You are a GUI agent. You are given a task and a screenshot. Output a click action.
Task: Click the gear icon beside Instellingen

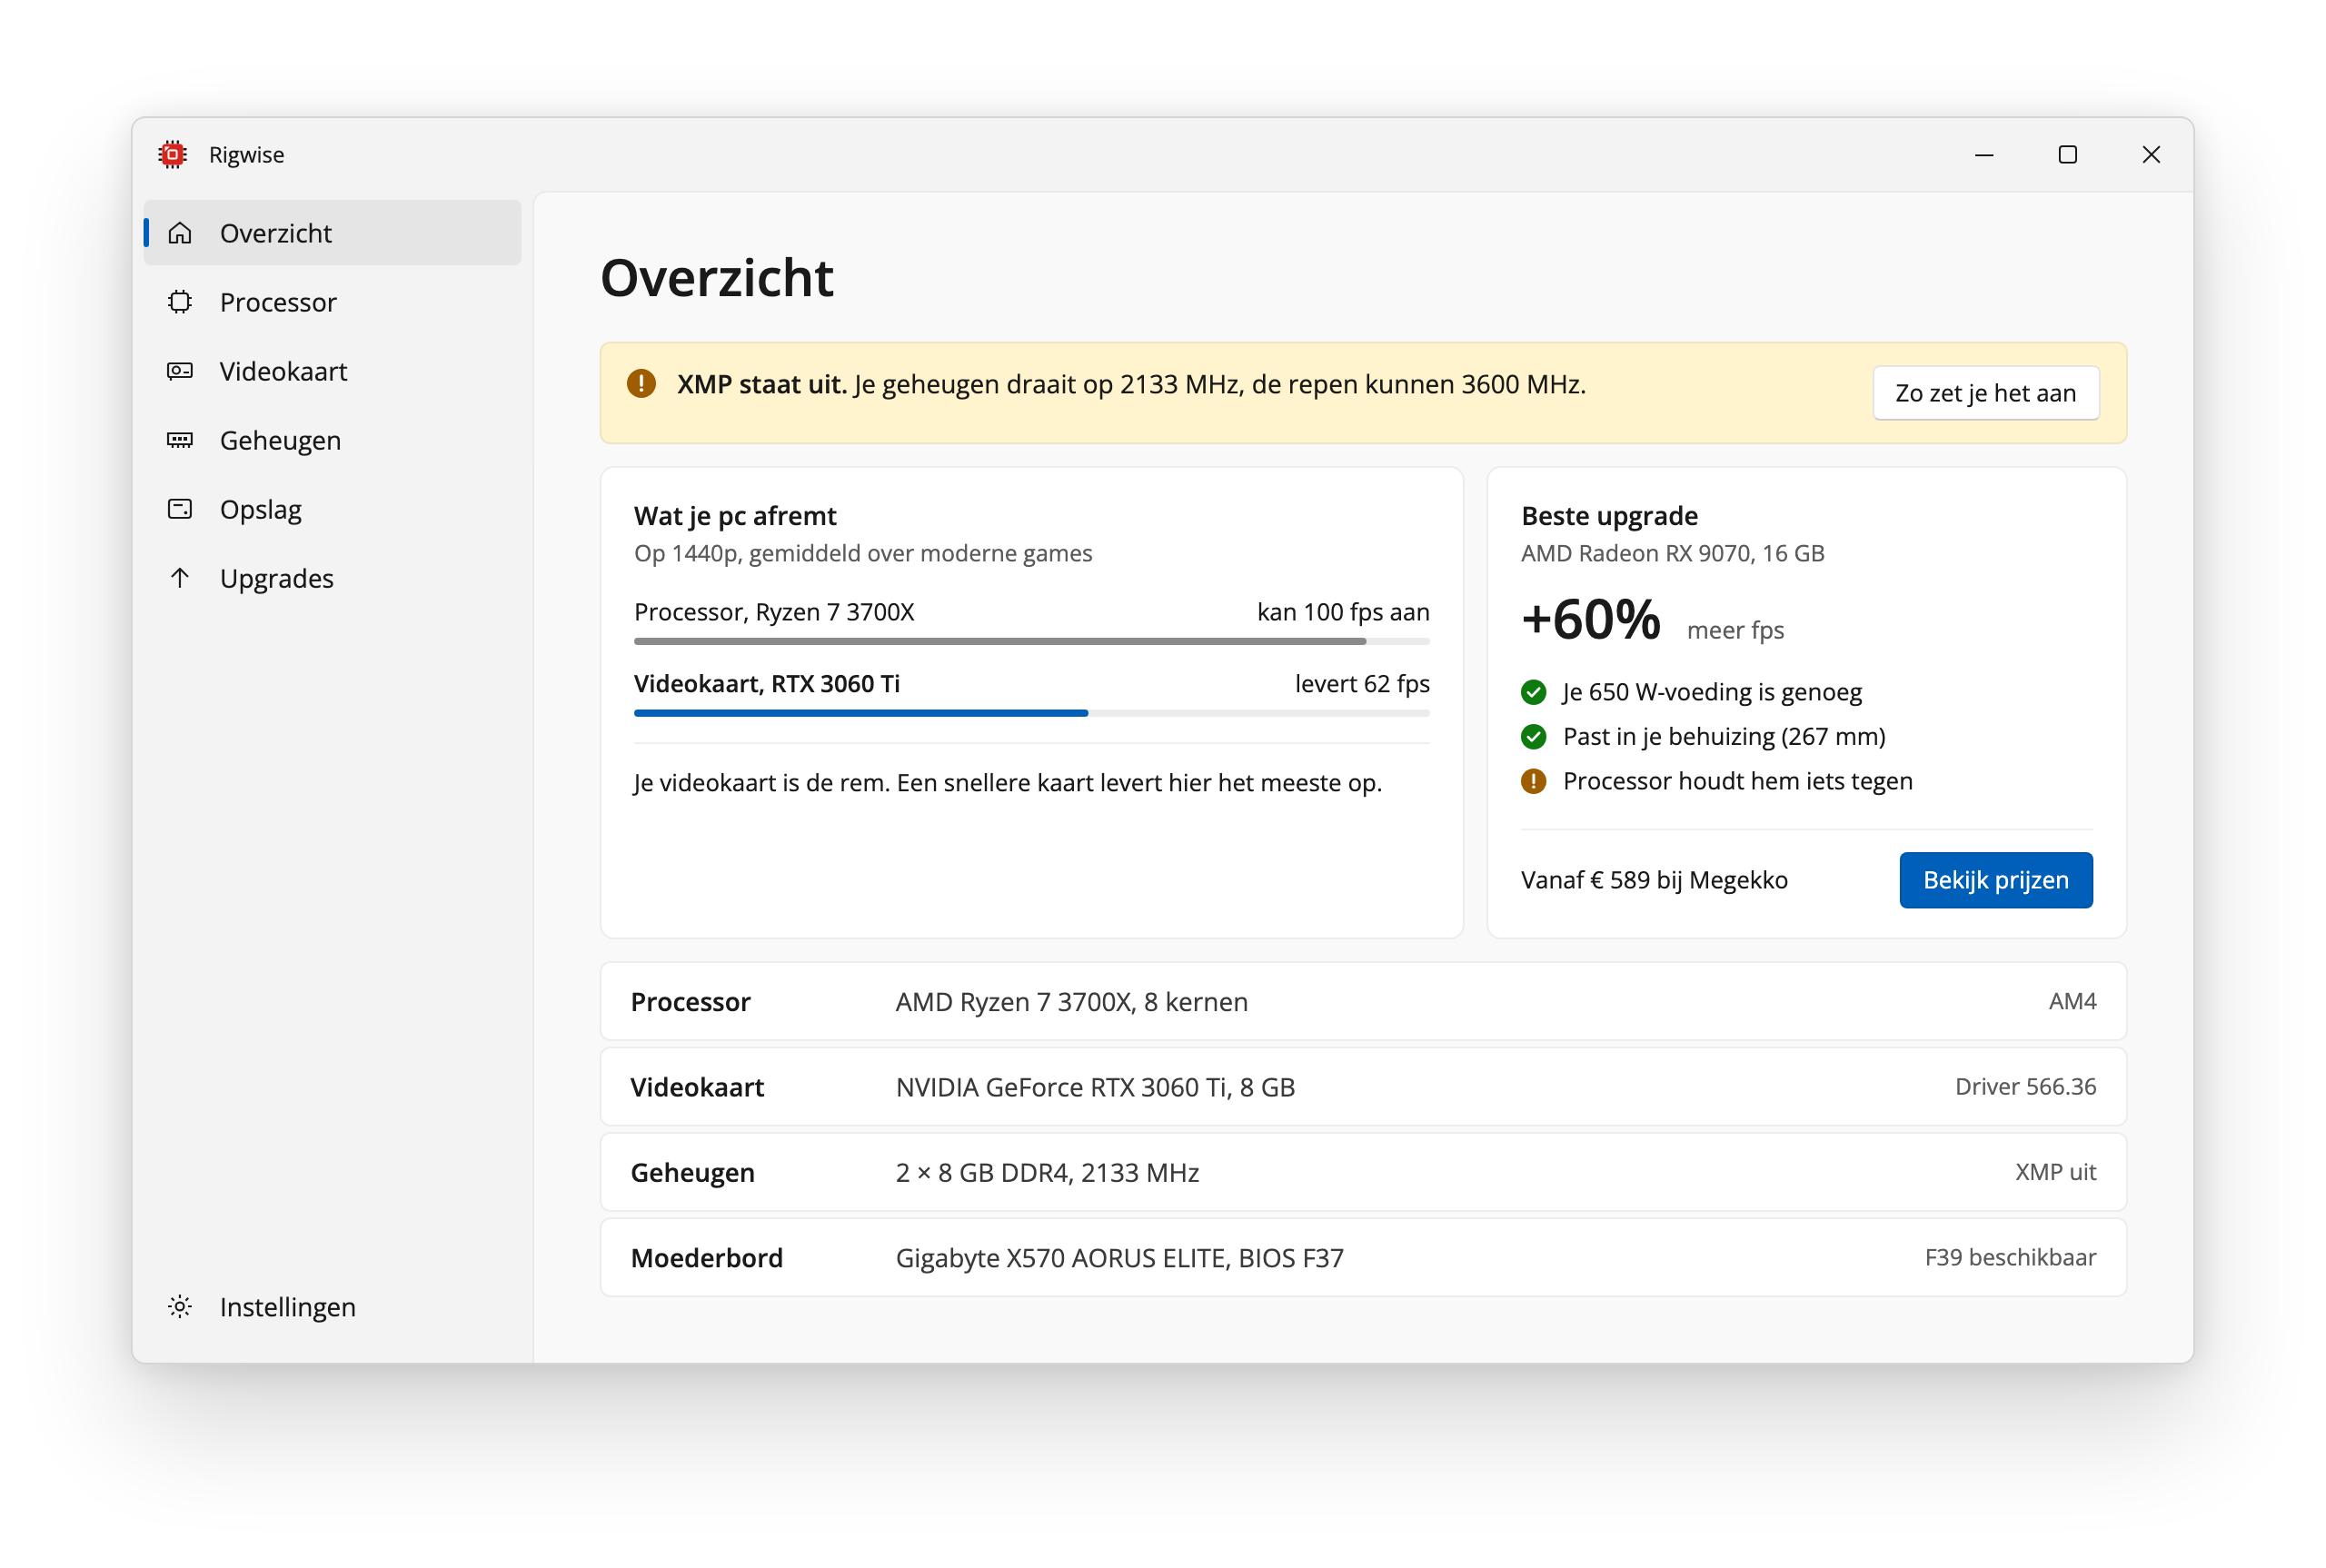pyautogui.click(x=180, y=1307)
